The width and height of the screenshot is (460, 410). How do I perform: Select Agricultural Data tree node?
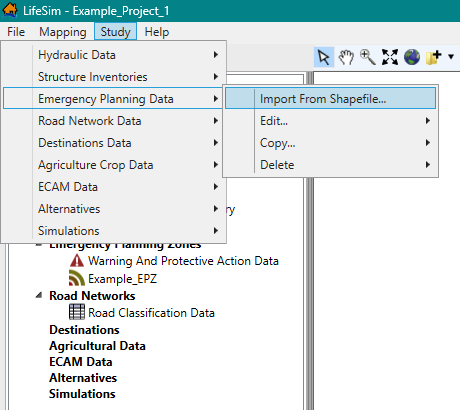tap(97, 346)
